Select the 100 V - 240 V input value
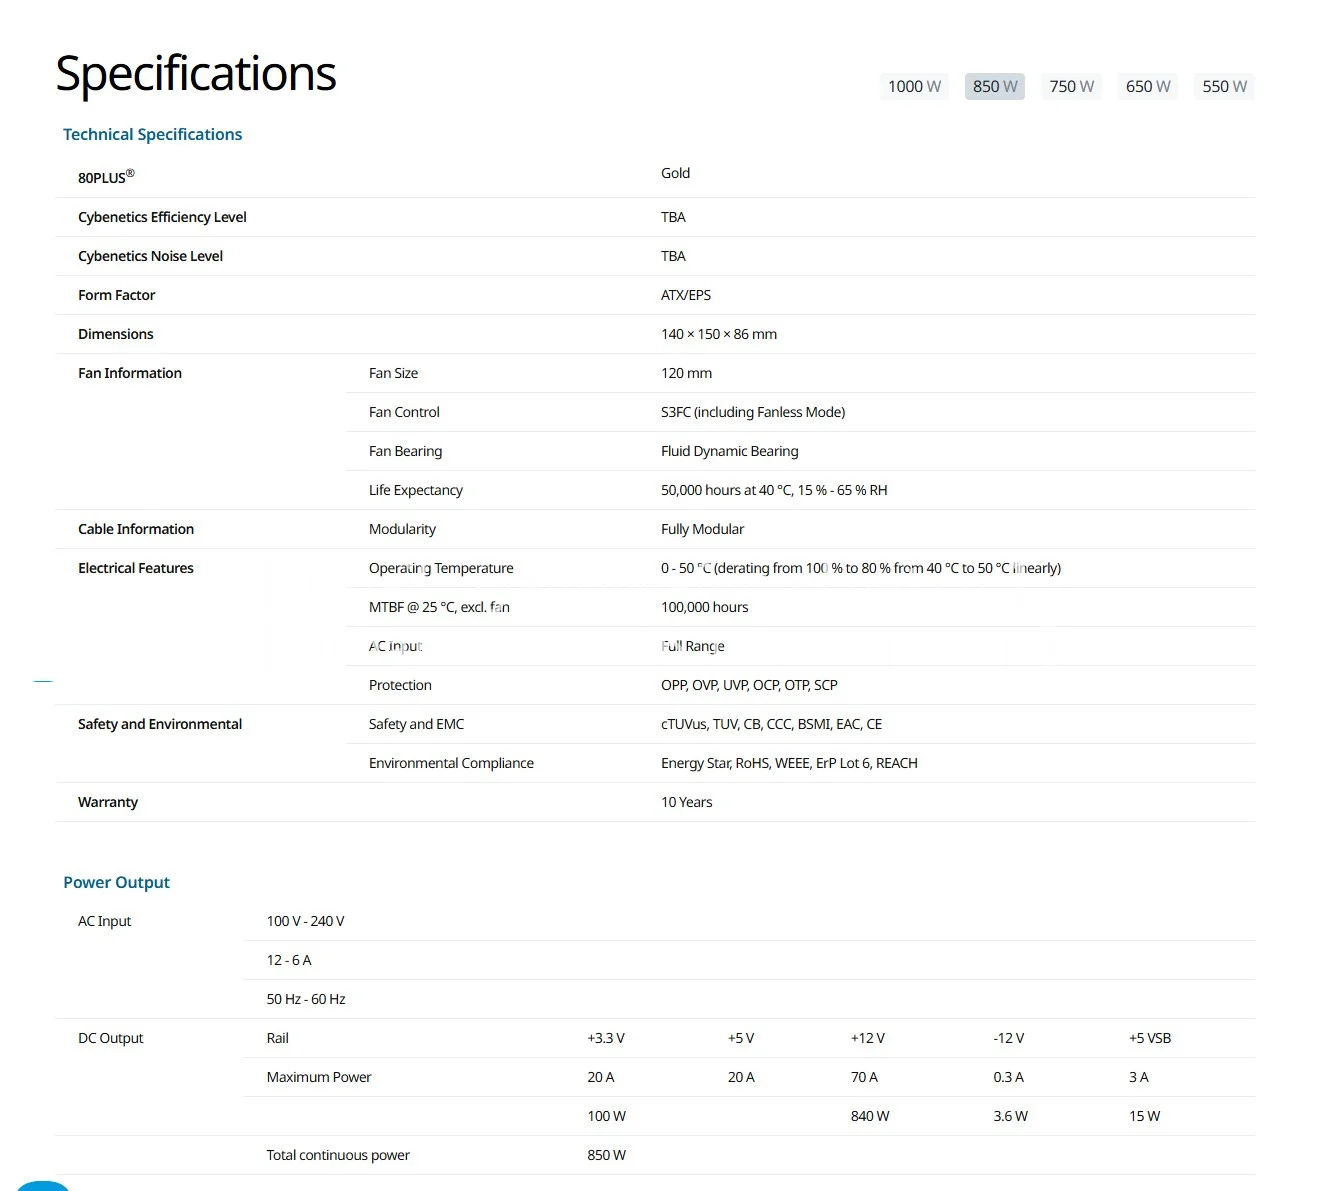This screenshot has height=1191, width=1324. pyautogui.click(x=305, y=921)
